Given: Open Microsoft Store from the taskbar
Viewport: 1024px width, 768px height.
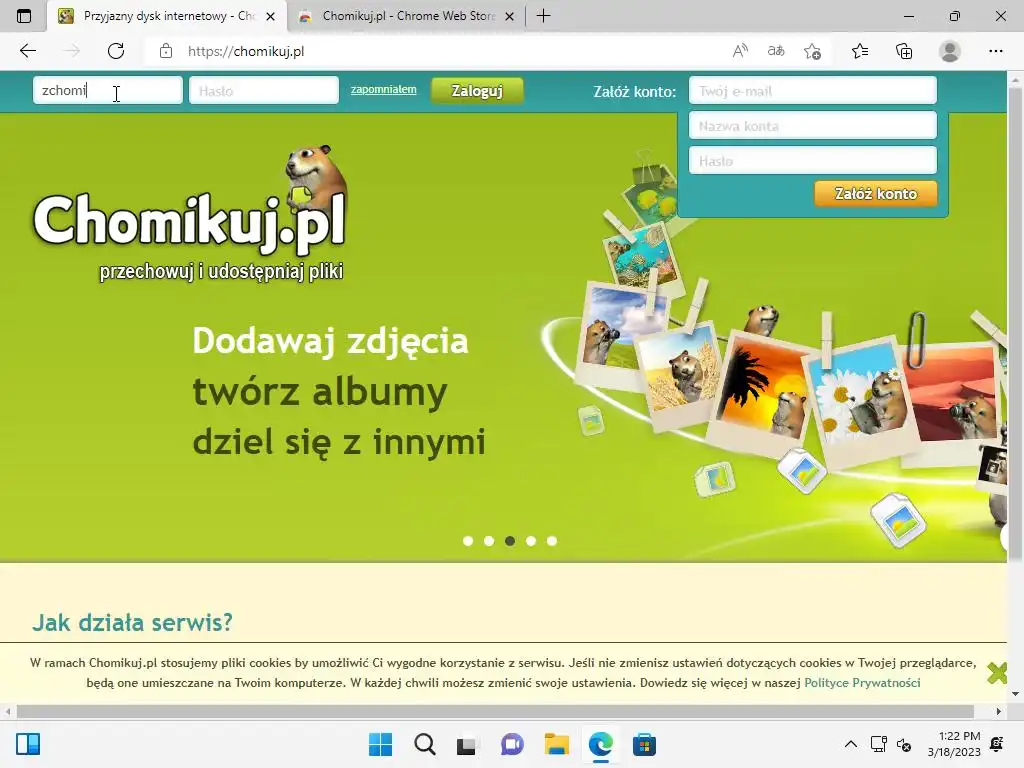Looking at the screenshot, I should (x=644, y=744).
